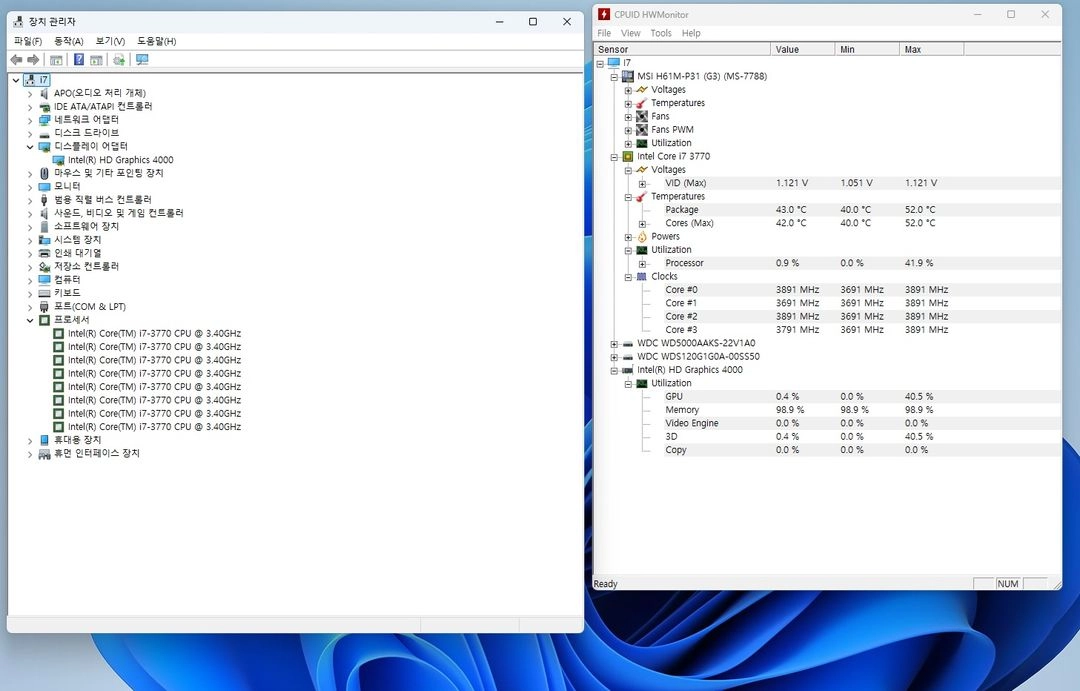Open the 파일(F) menu in Device Manager
Screen dimensions: 1080x691
coord(28,41)
